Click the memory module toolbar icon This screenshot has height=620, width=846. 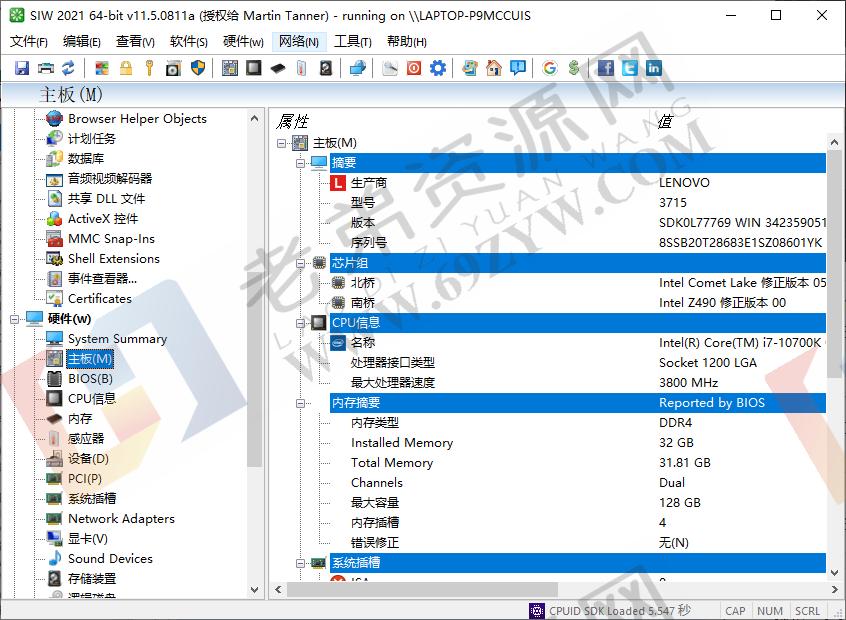(278, 68)
